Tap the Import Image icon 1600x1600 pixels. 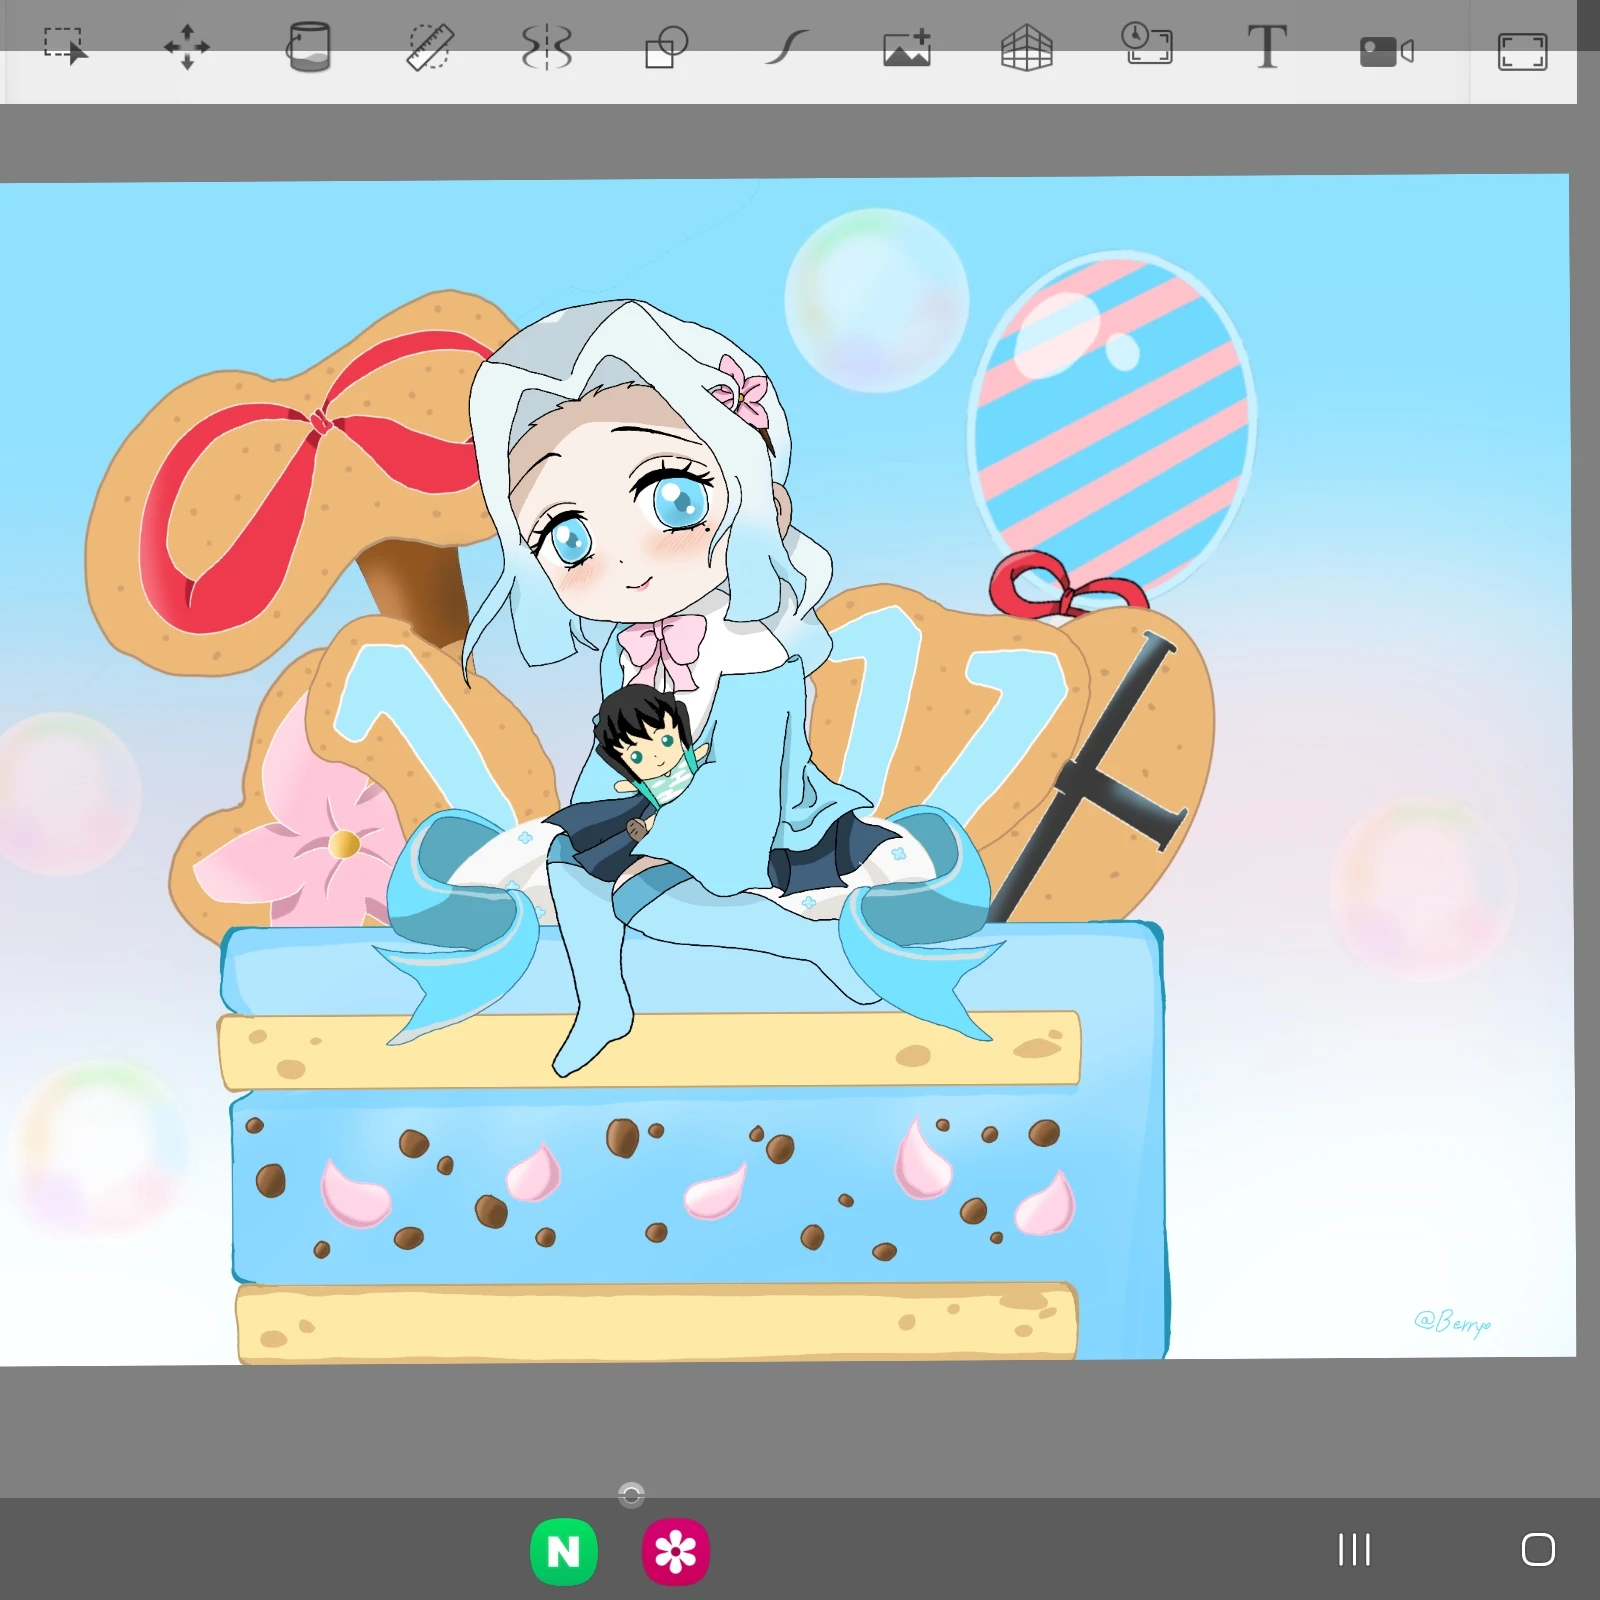coord(907,47)
